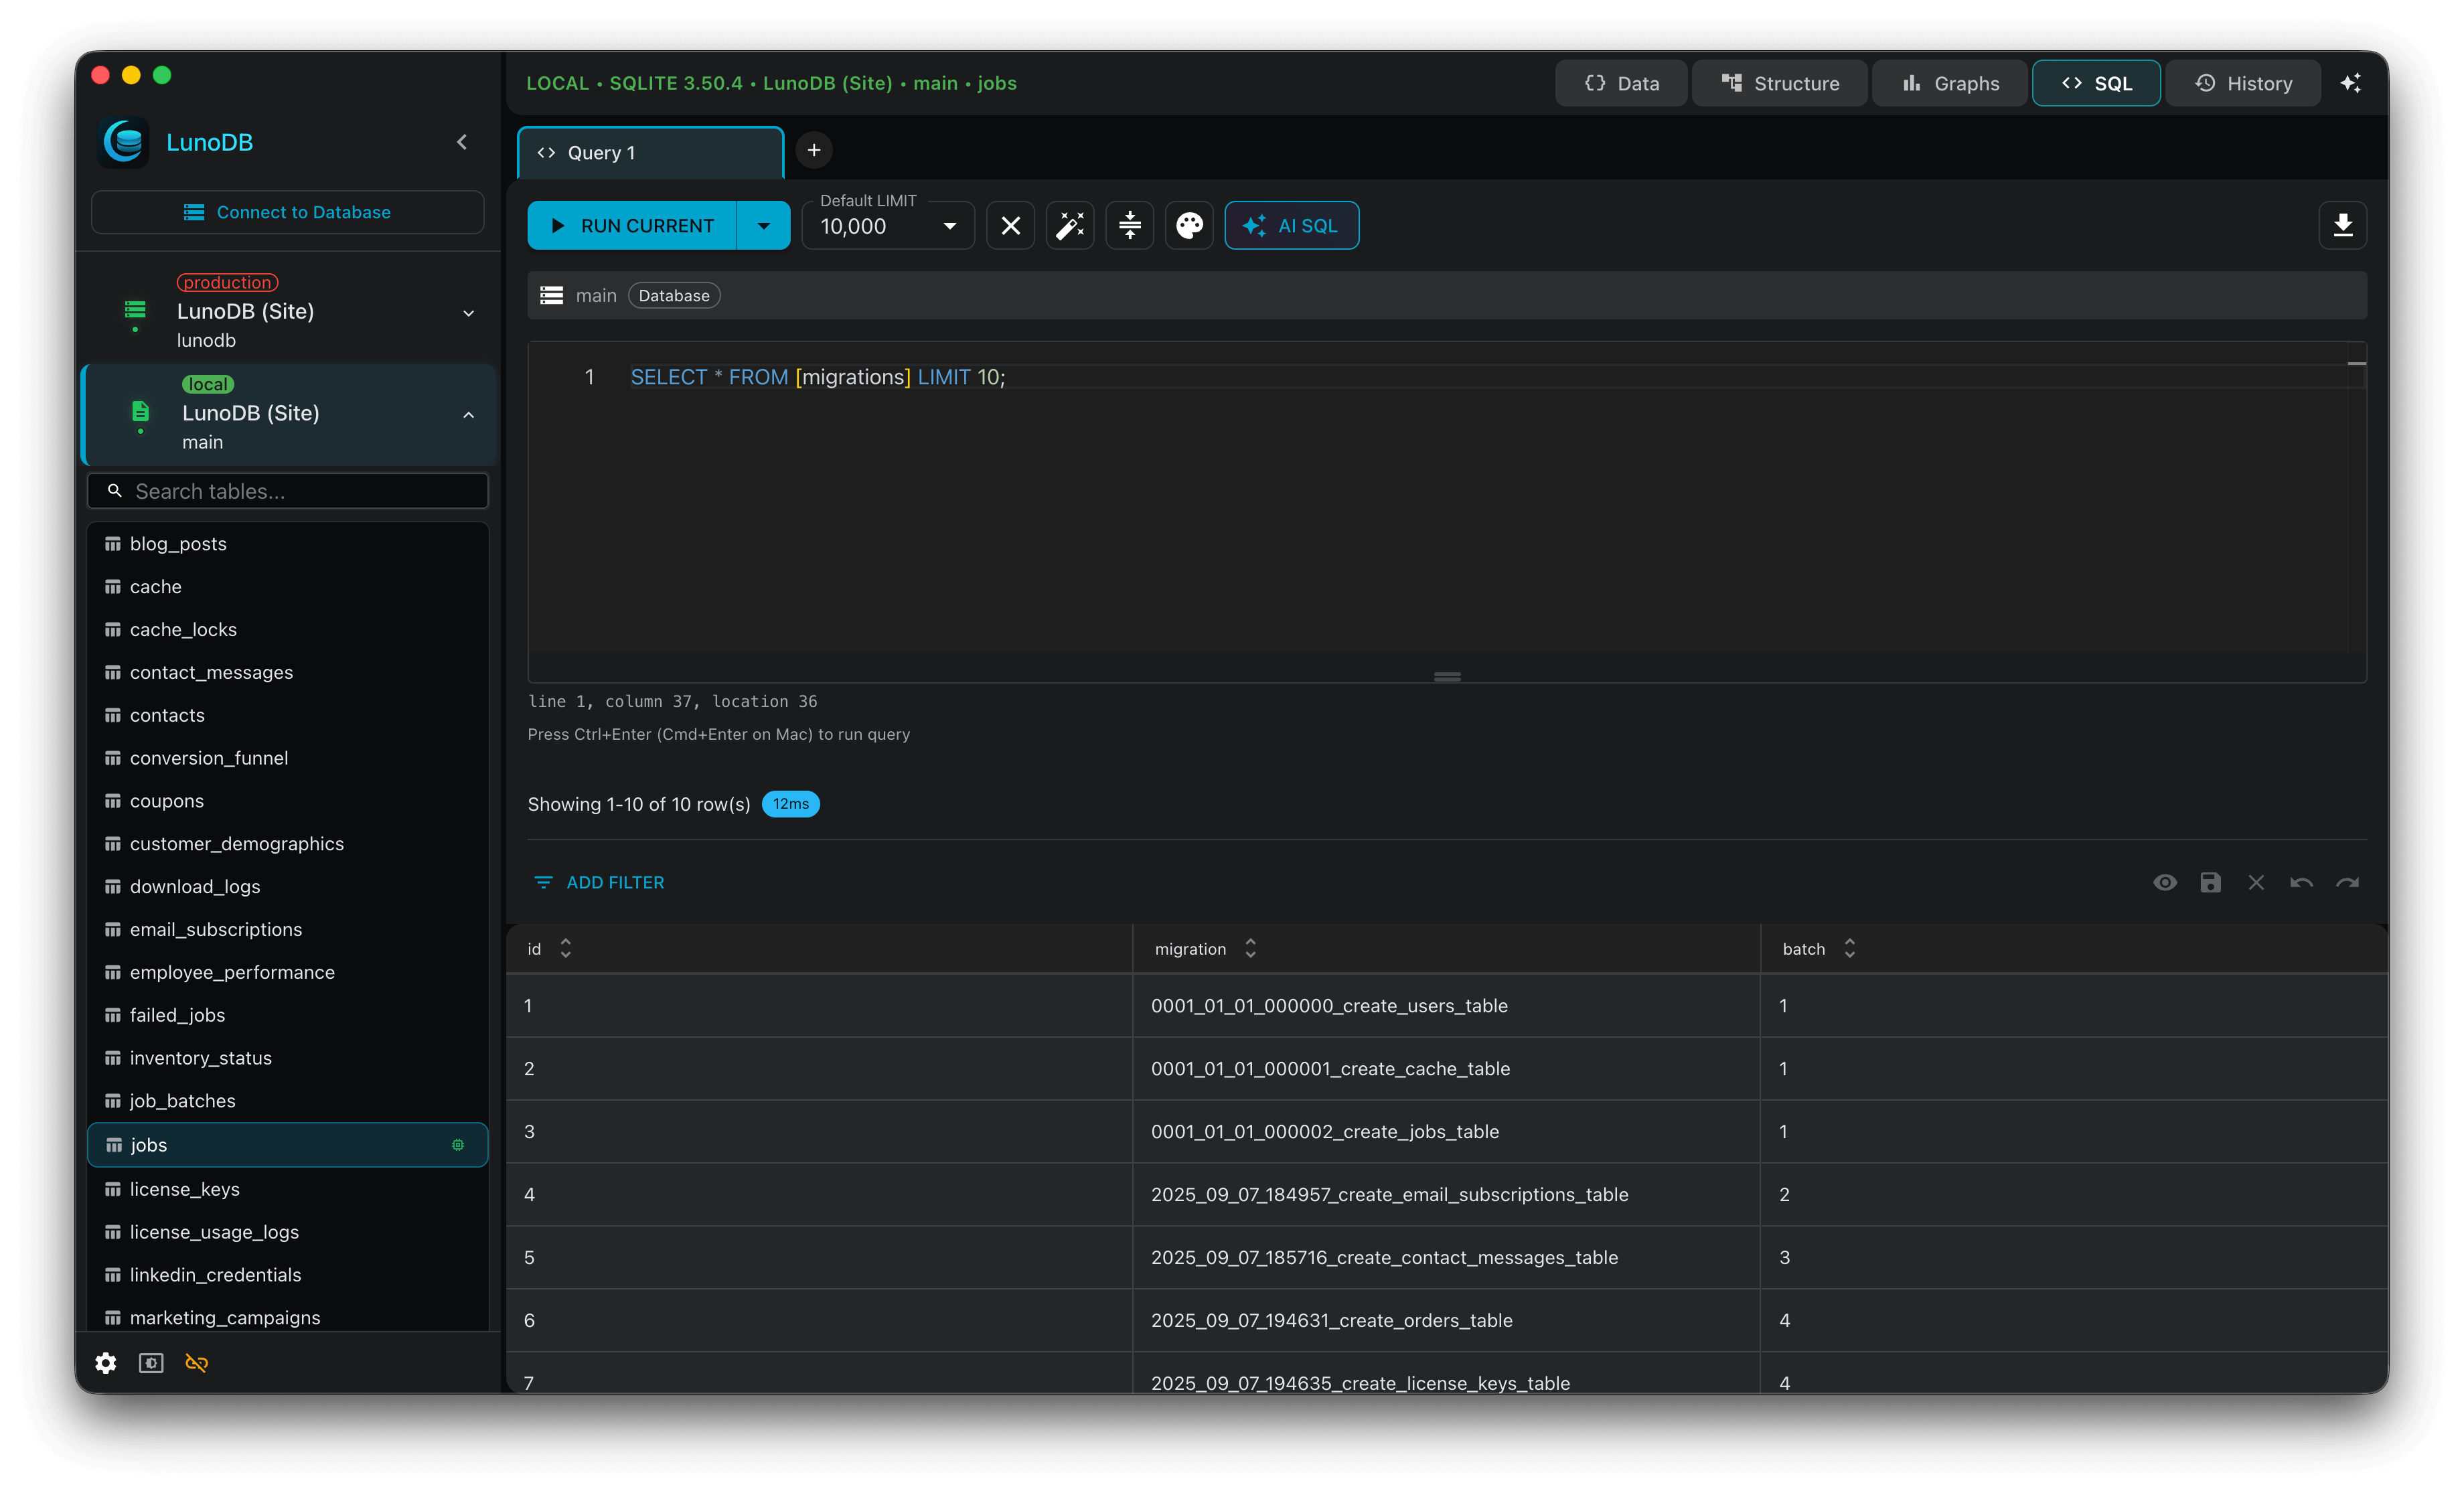The width and height of the screenshot is (2464, 1493).
Task: Open the Run Current dropdown arrow
Action: pos(763,225)
